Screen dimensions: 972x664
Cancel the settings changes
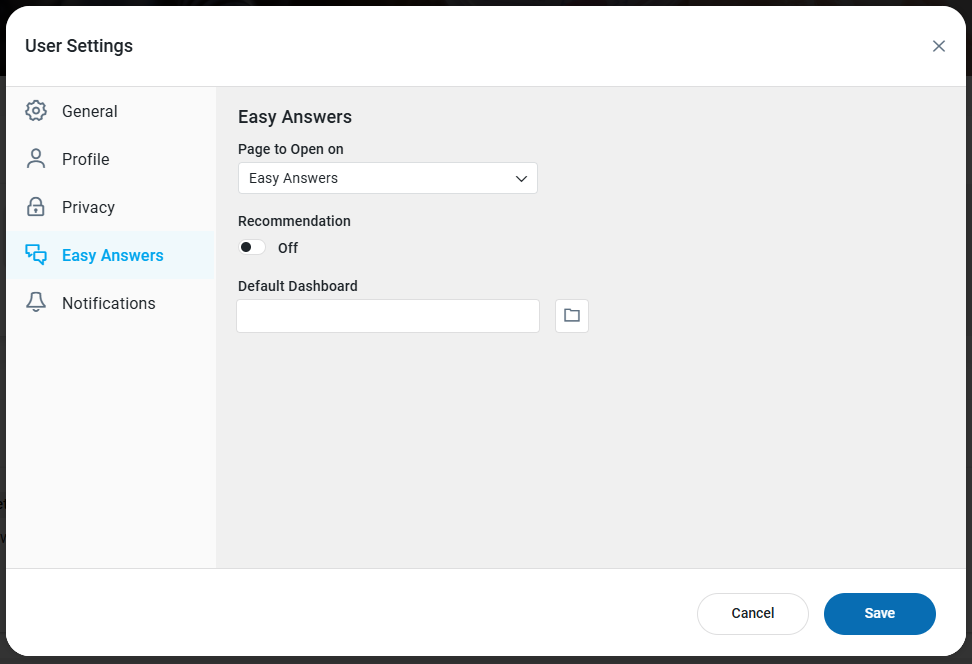[752, 613]
